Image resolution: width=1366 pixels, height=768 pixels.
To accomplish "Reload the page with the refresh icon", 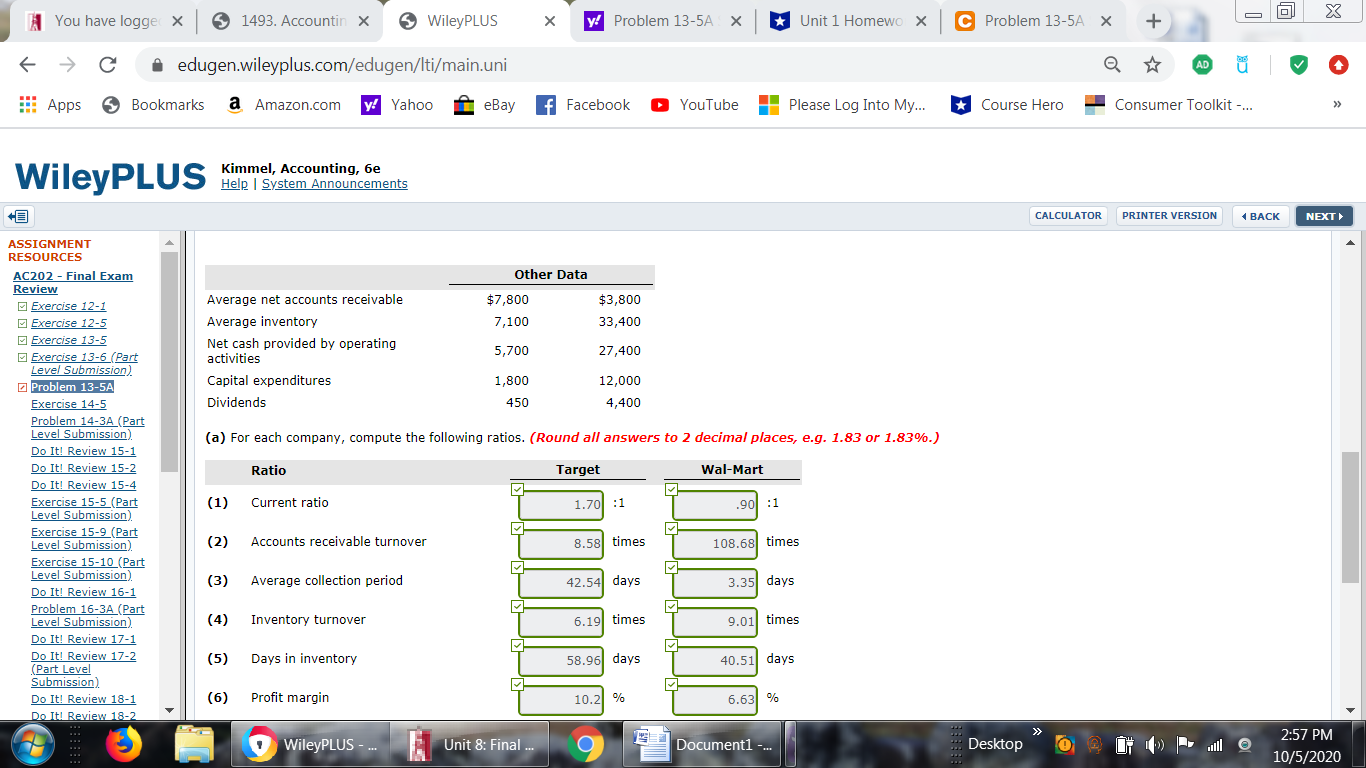I will [107, 65].
